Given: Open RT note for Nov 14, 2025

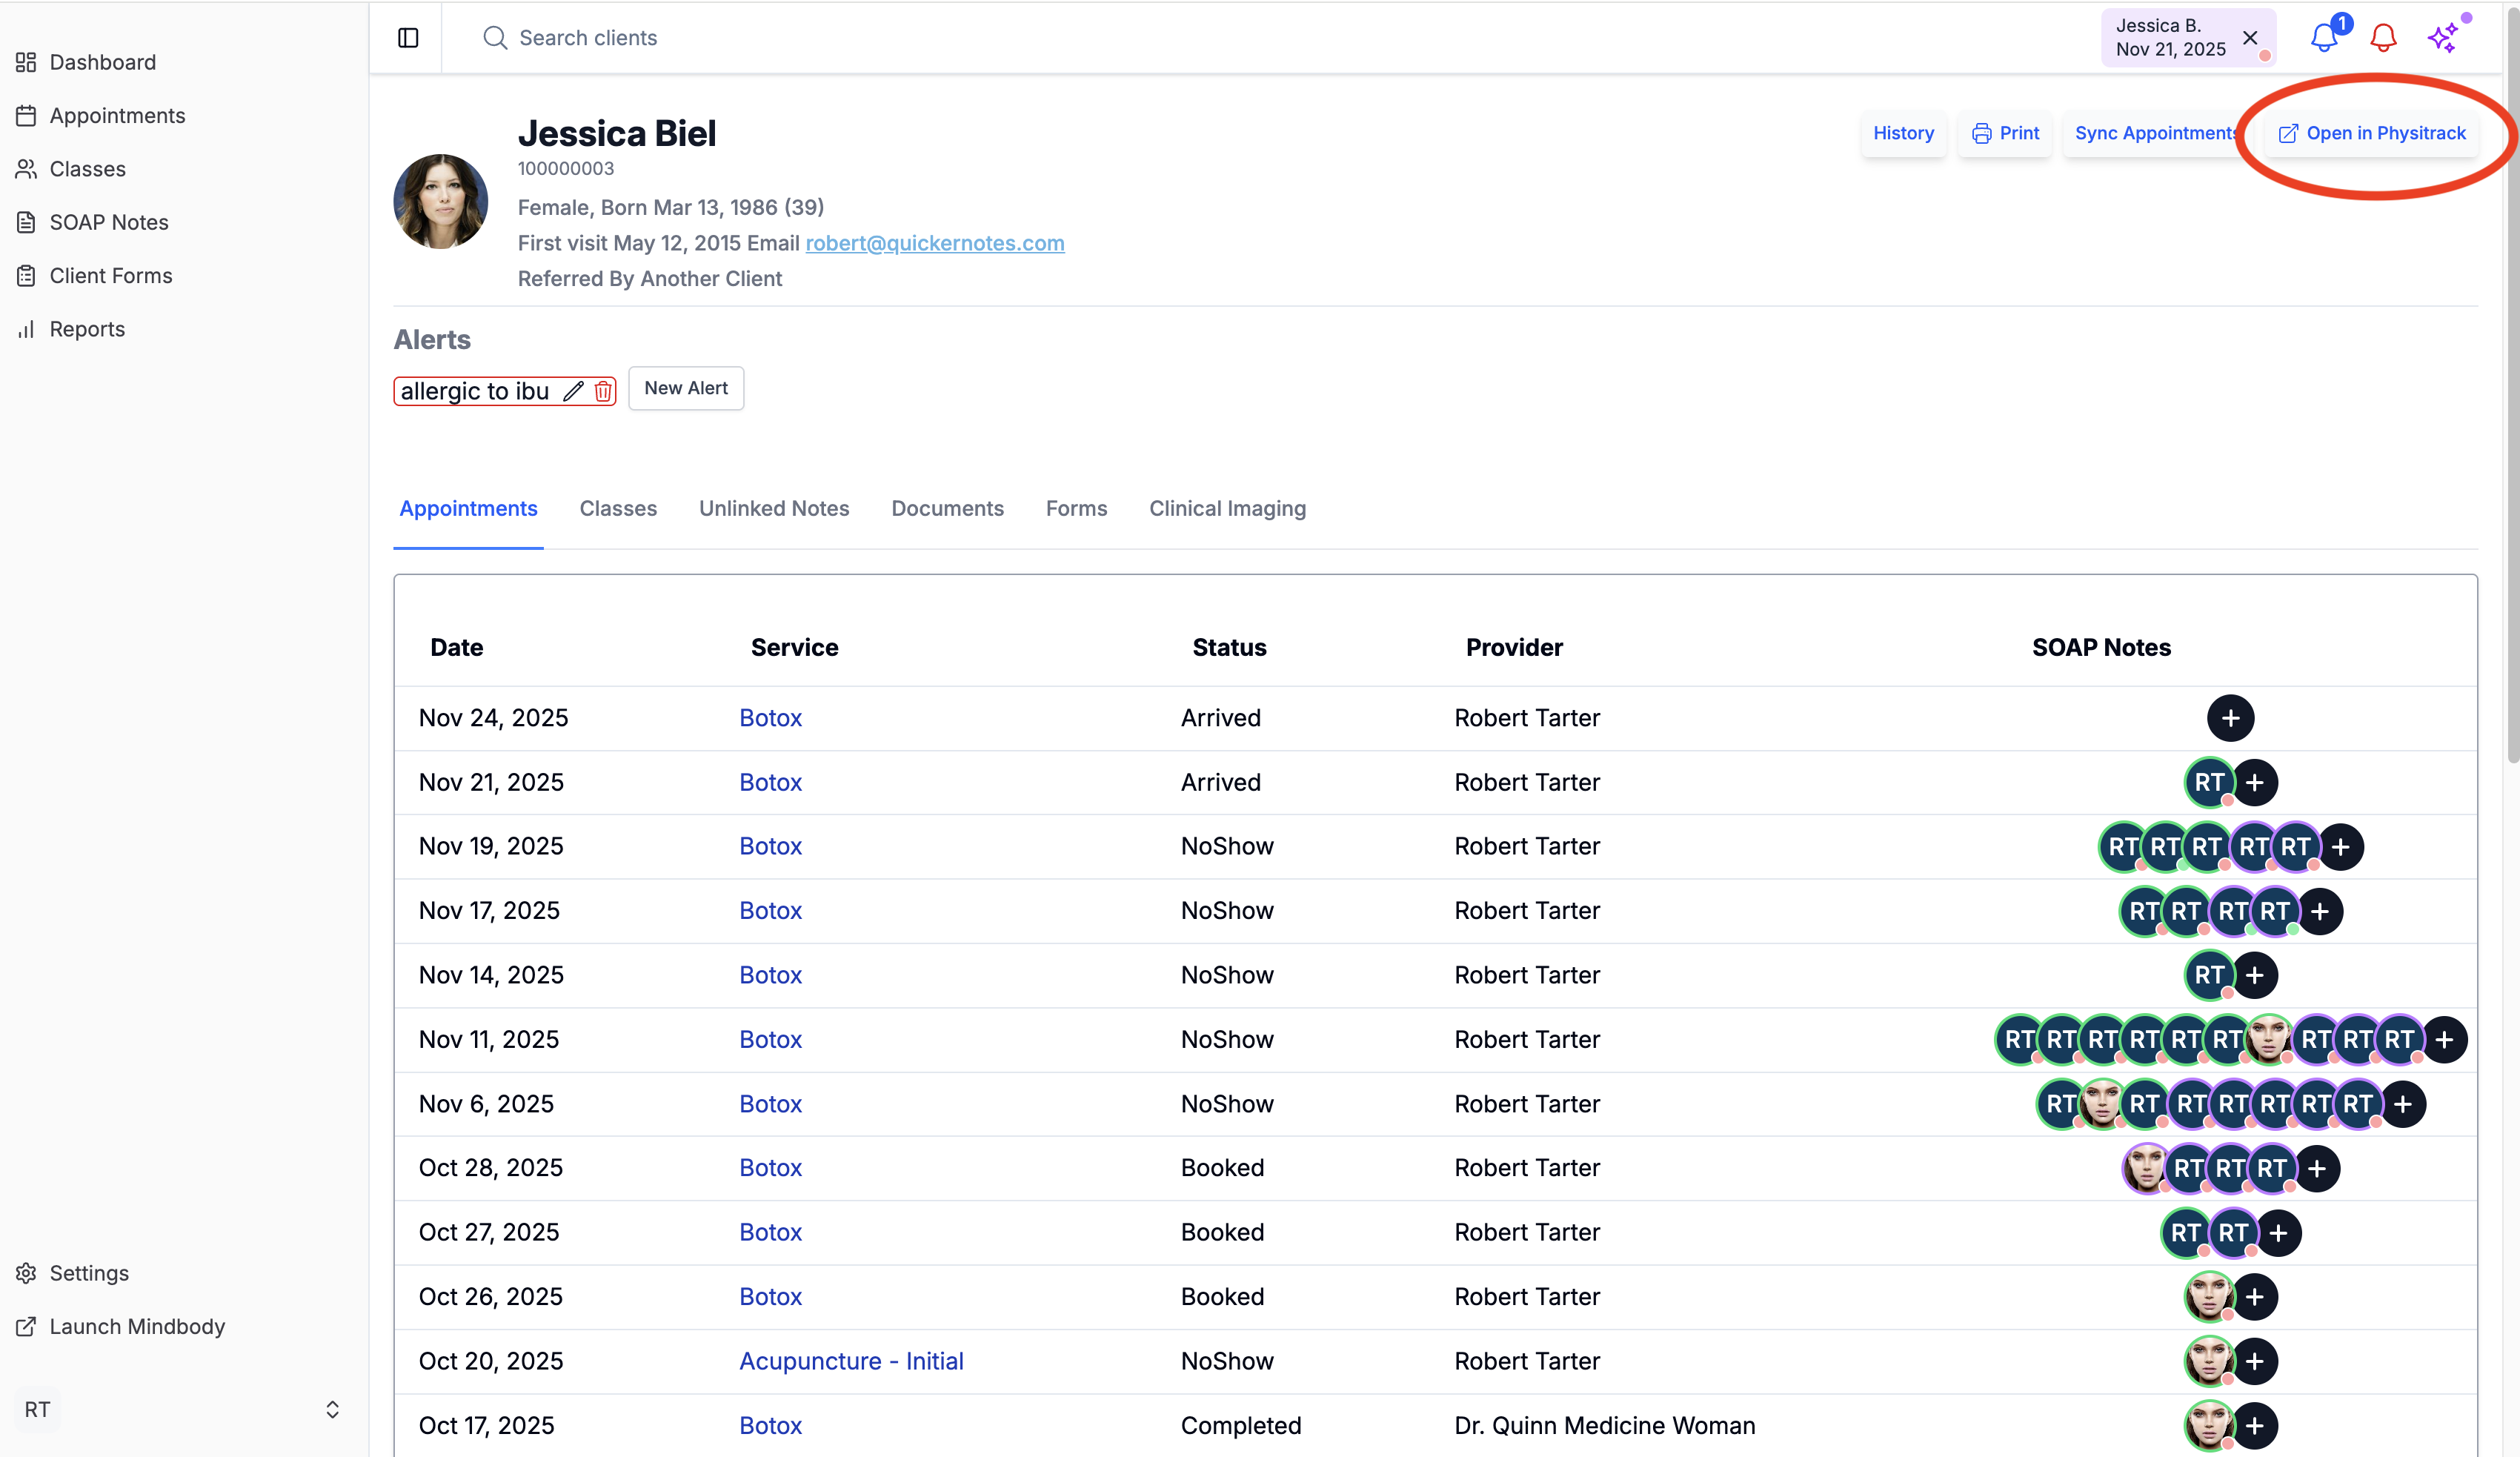Looking at the screenshot, I should click(x=2208, y=975).
